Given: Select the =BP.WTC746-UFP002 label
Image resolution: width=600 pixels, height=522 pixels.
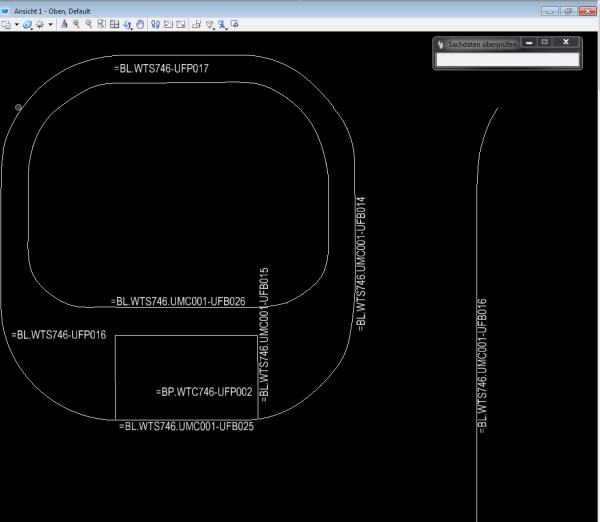Looking at the screenshot, I should 204,392.
